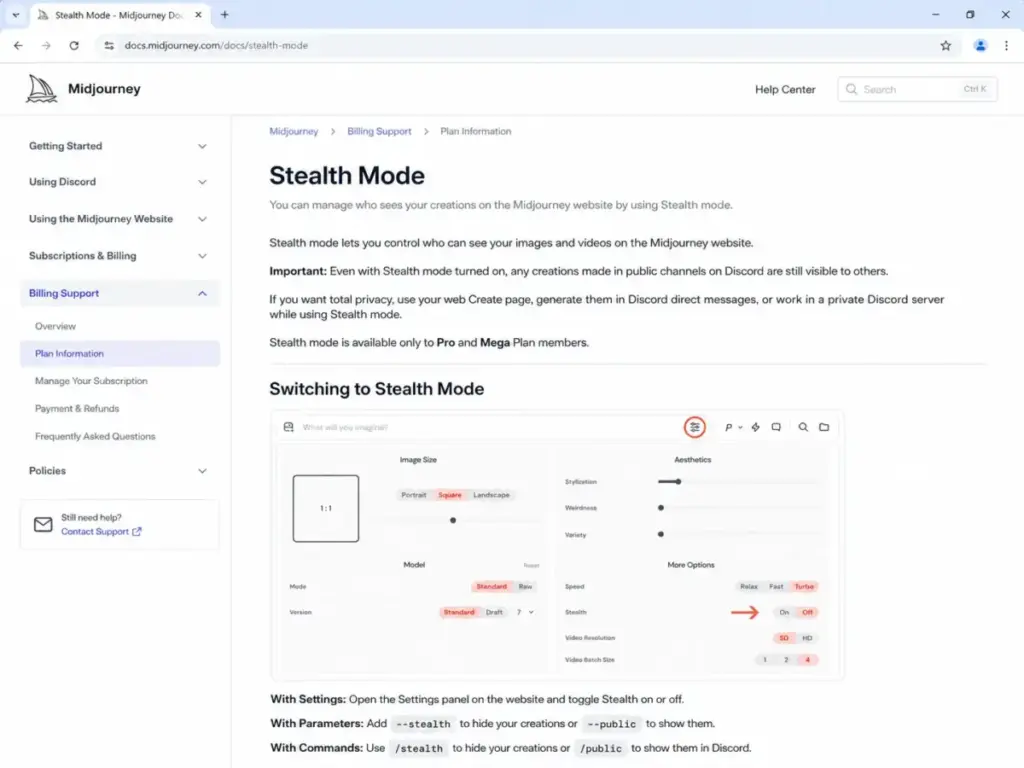Image resolution: width=1024 pixels, height=768 pixels.
Task: Open the tab search dropdown
Action: pos(16,14)
